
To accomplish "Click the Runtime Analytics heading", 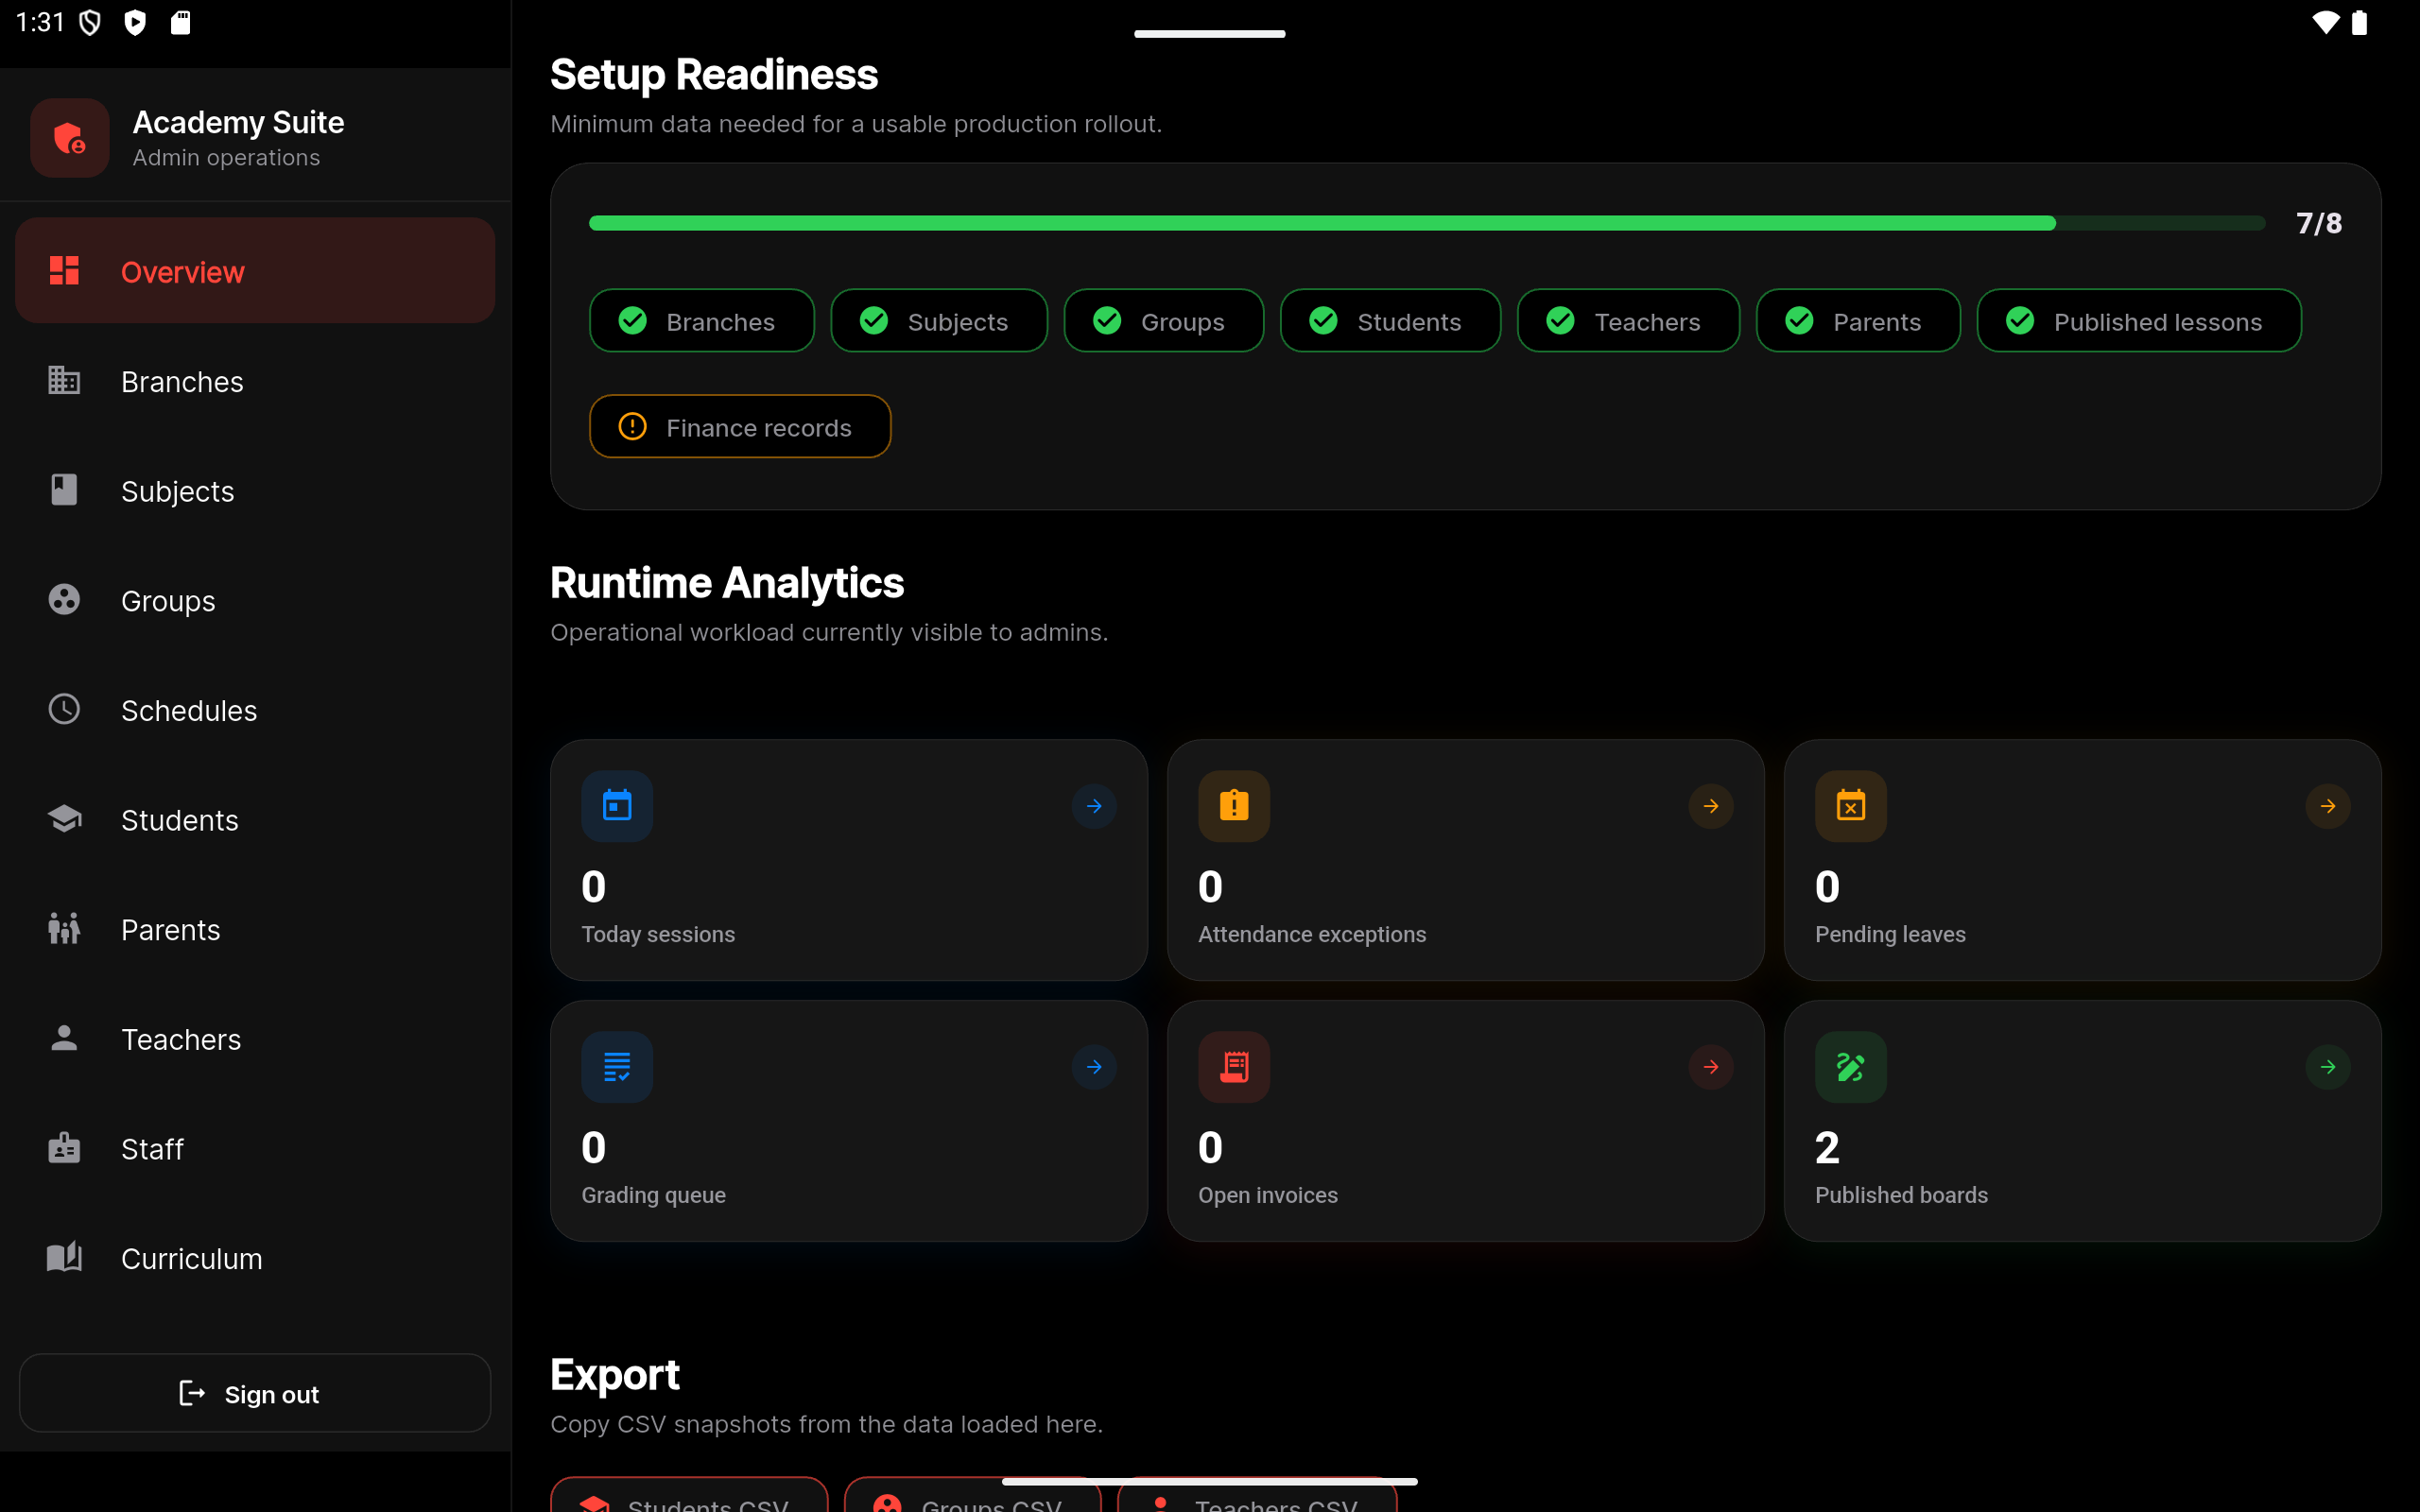I will [727, 583].
